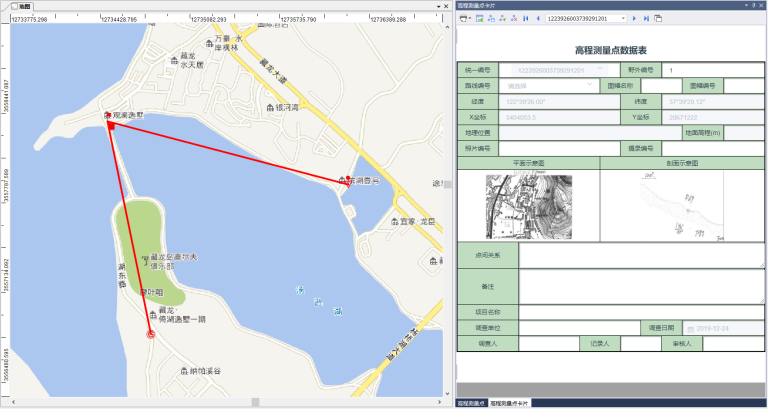Click map vertical scrollbar down arrow

click(x=447, y=393)
